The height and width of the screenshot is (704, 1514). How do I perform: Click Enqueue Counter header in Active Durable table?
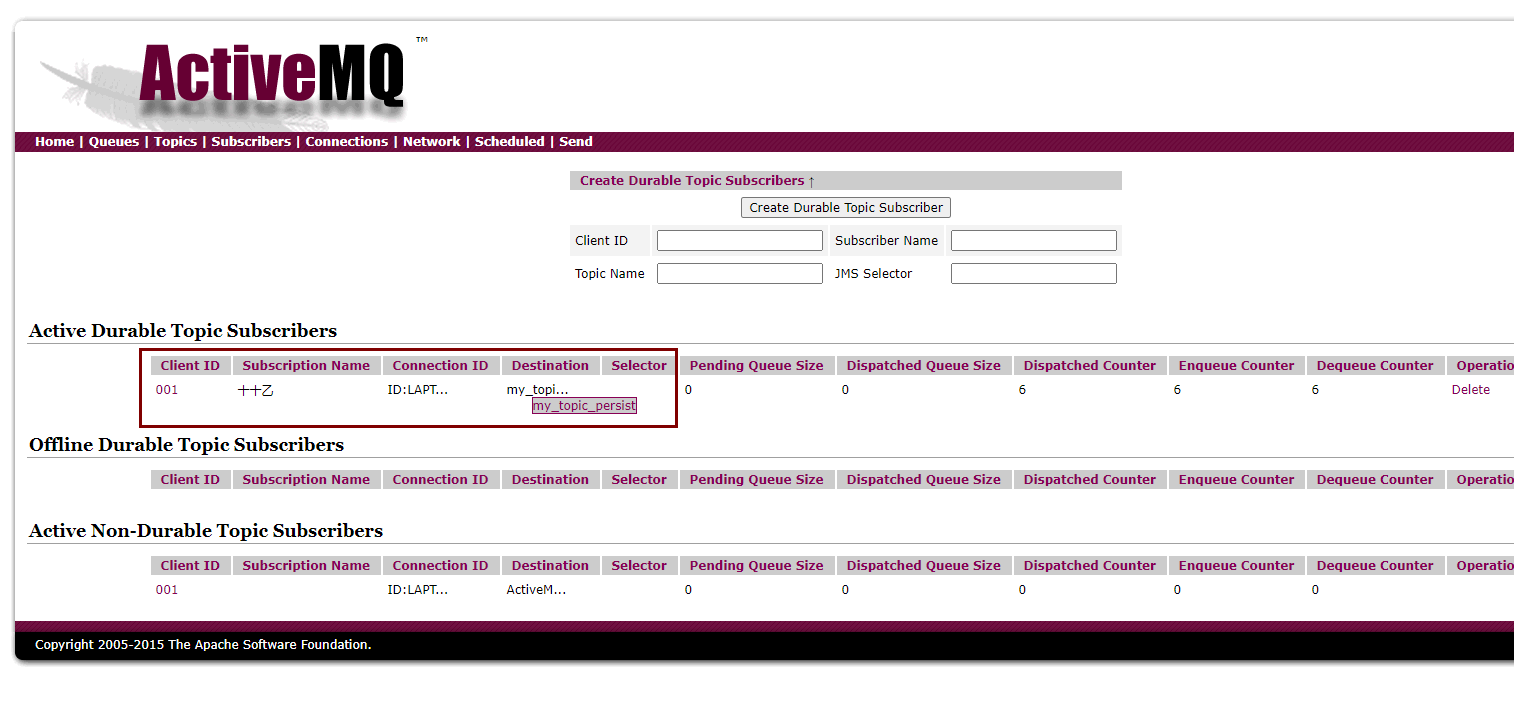point(1236,366)
